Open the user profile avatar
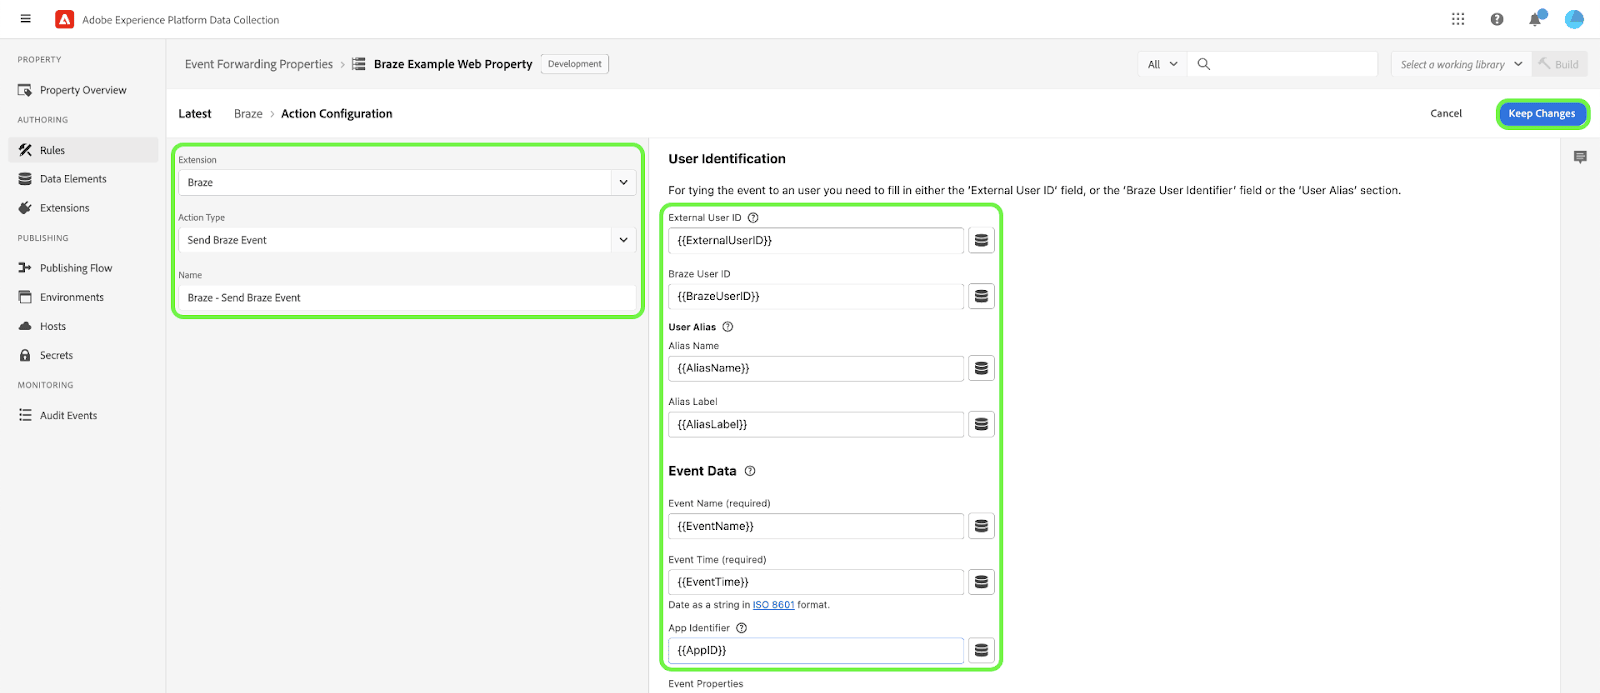The width and height of the screenshot is (1600, 693). [x=1574, y=19]
